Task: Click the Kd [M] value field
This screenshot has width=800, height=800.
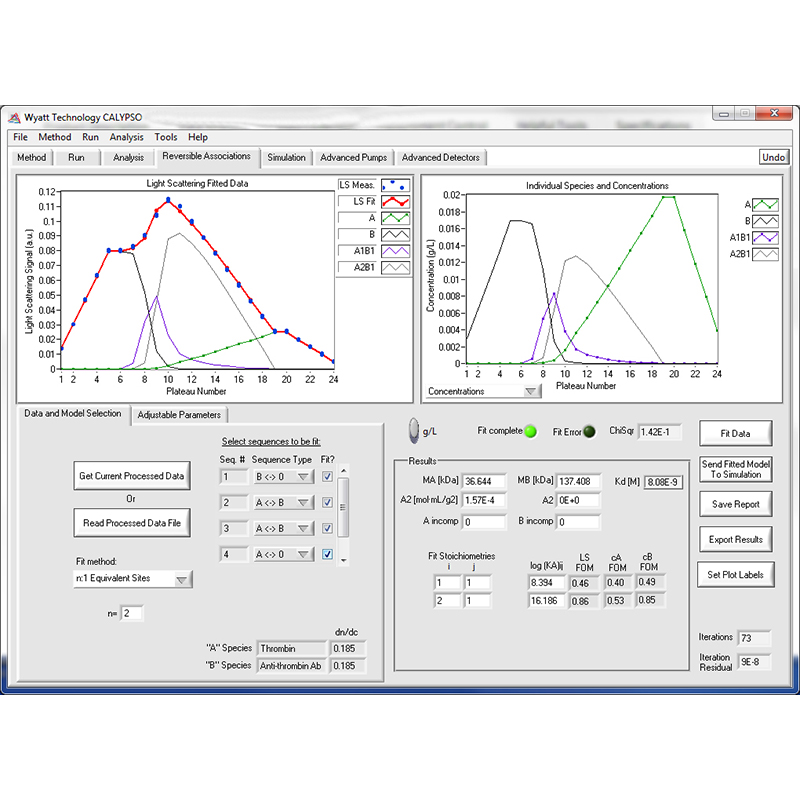Action: coord(663,482)
